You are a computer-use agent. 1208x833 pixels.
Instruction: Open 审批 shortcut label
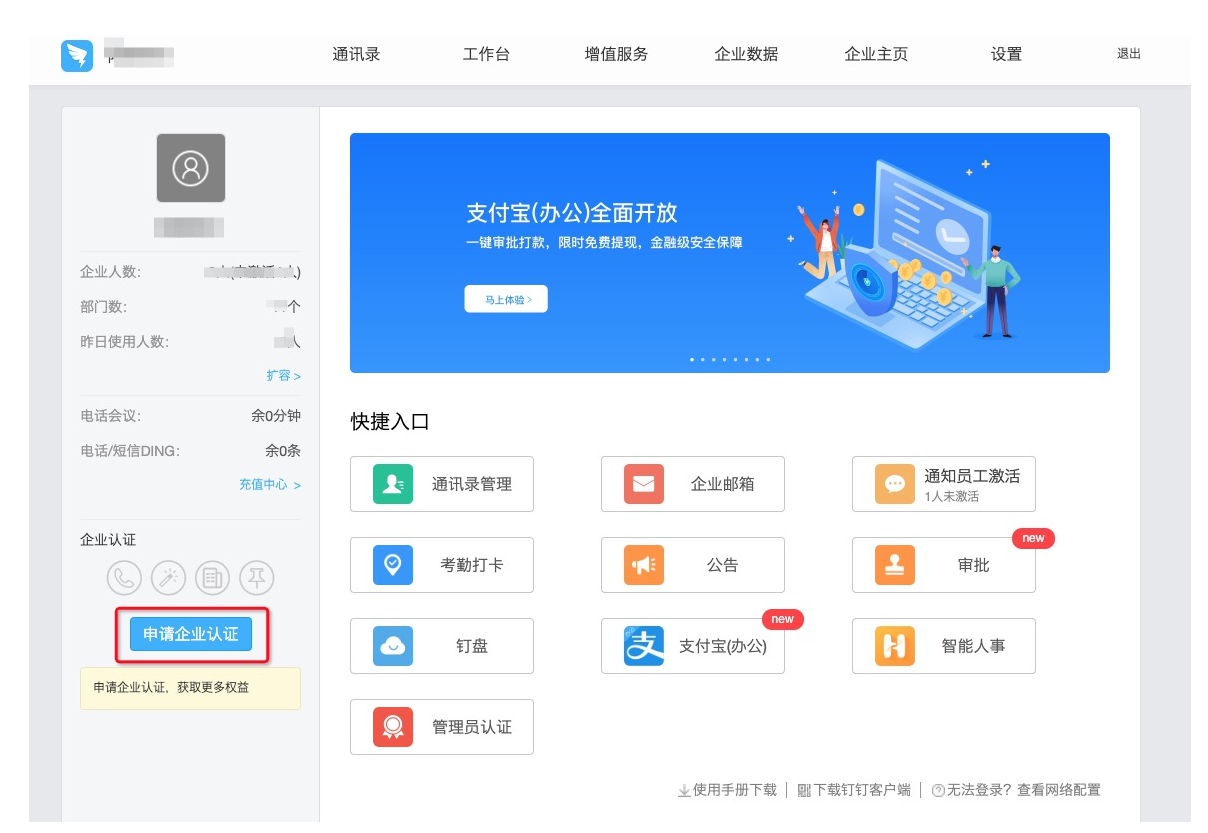click(x=973, y=565)
